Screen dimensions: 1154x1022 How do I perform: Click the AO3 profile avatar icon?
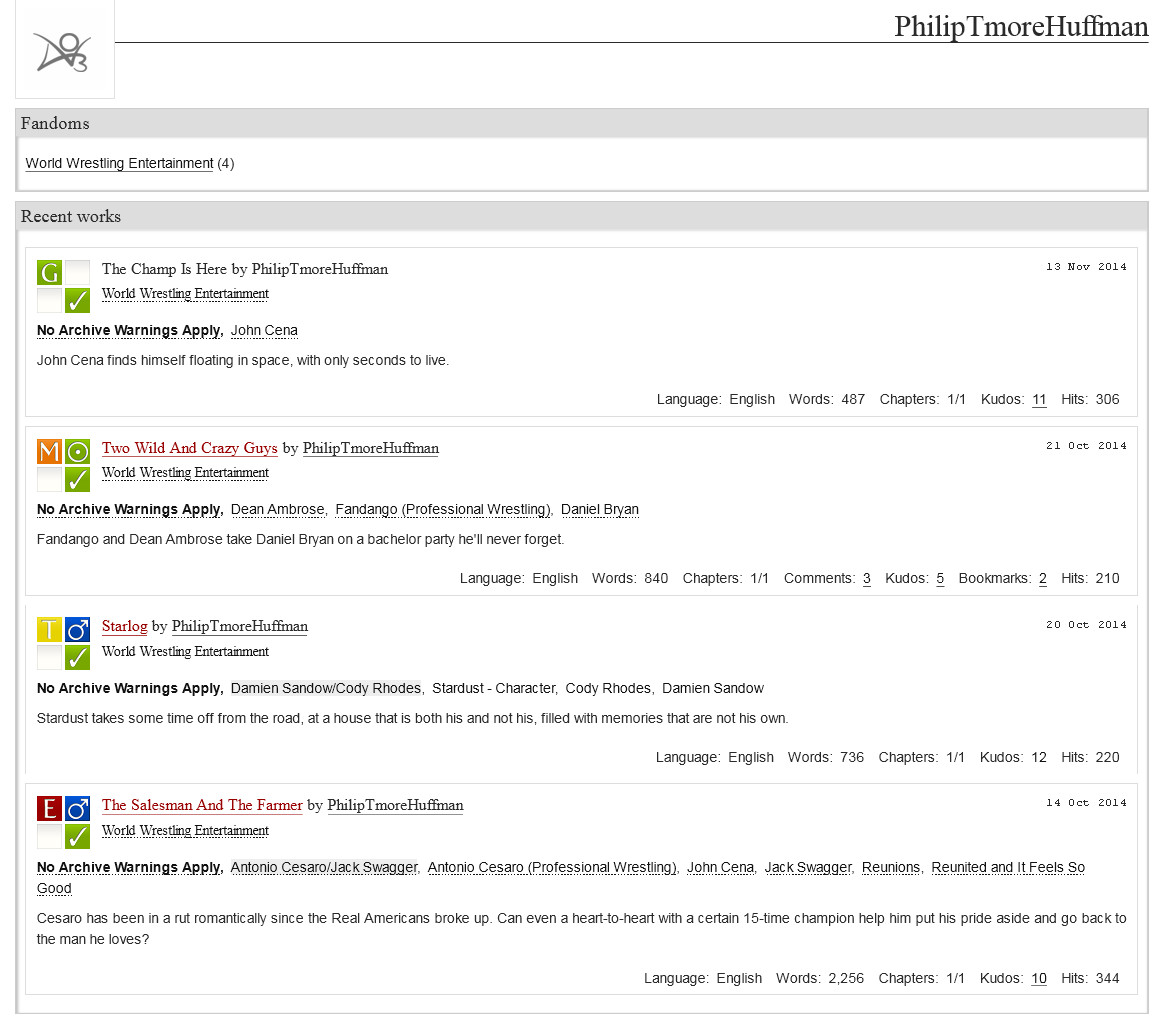65,50
